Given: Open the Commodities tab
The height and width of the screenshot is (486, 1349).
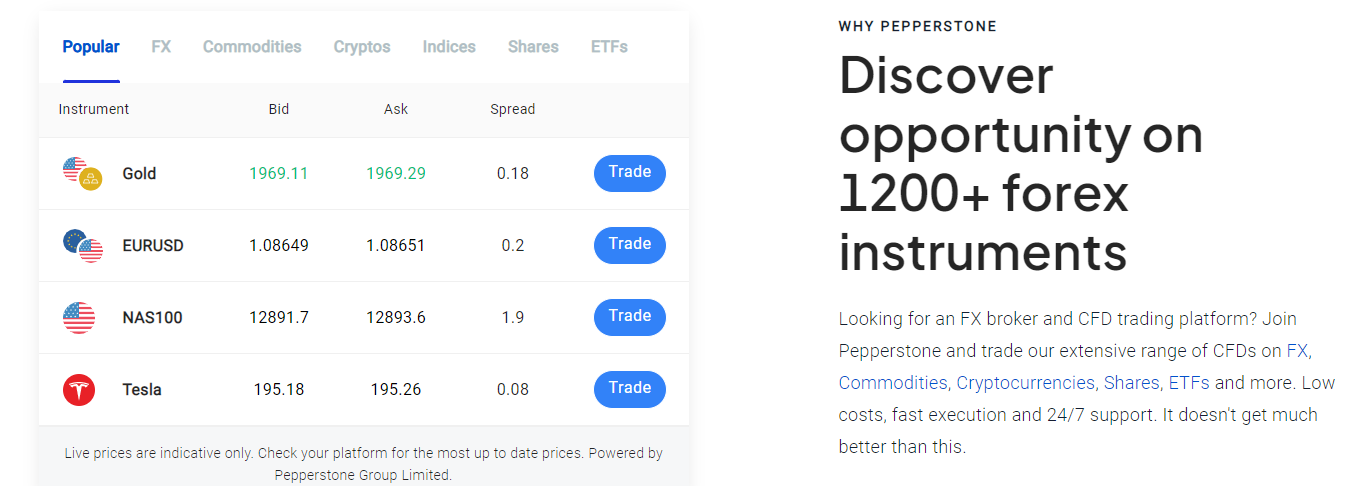Looking at the screenshot, I should [252, 47].
